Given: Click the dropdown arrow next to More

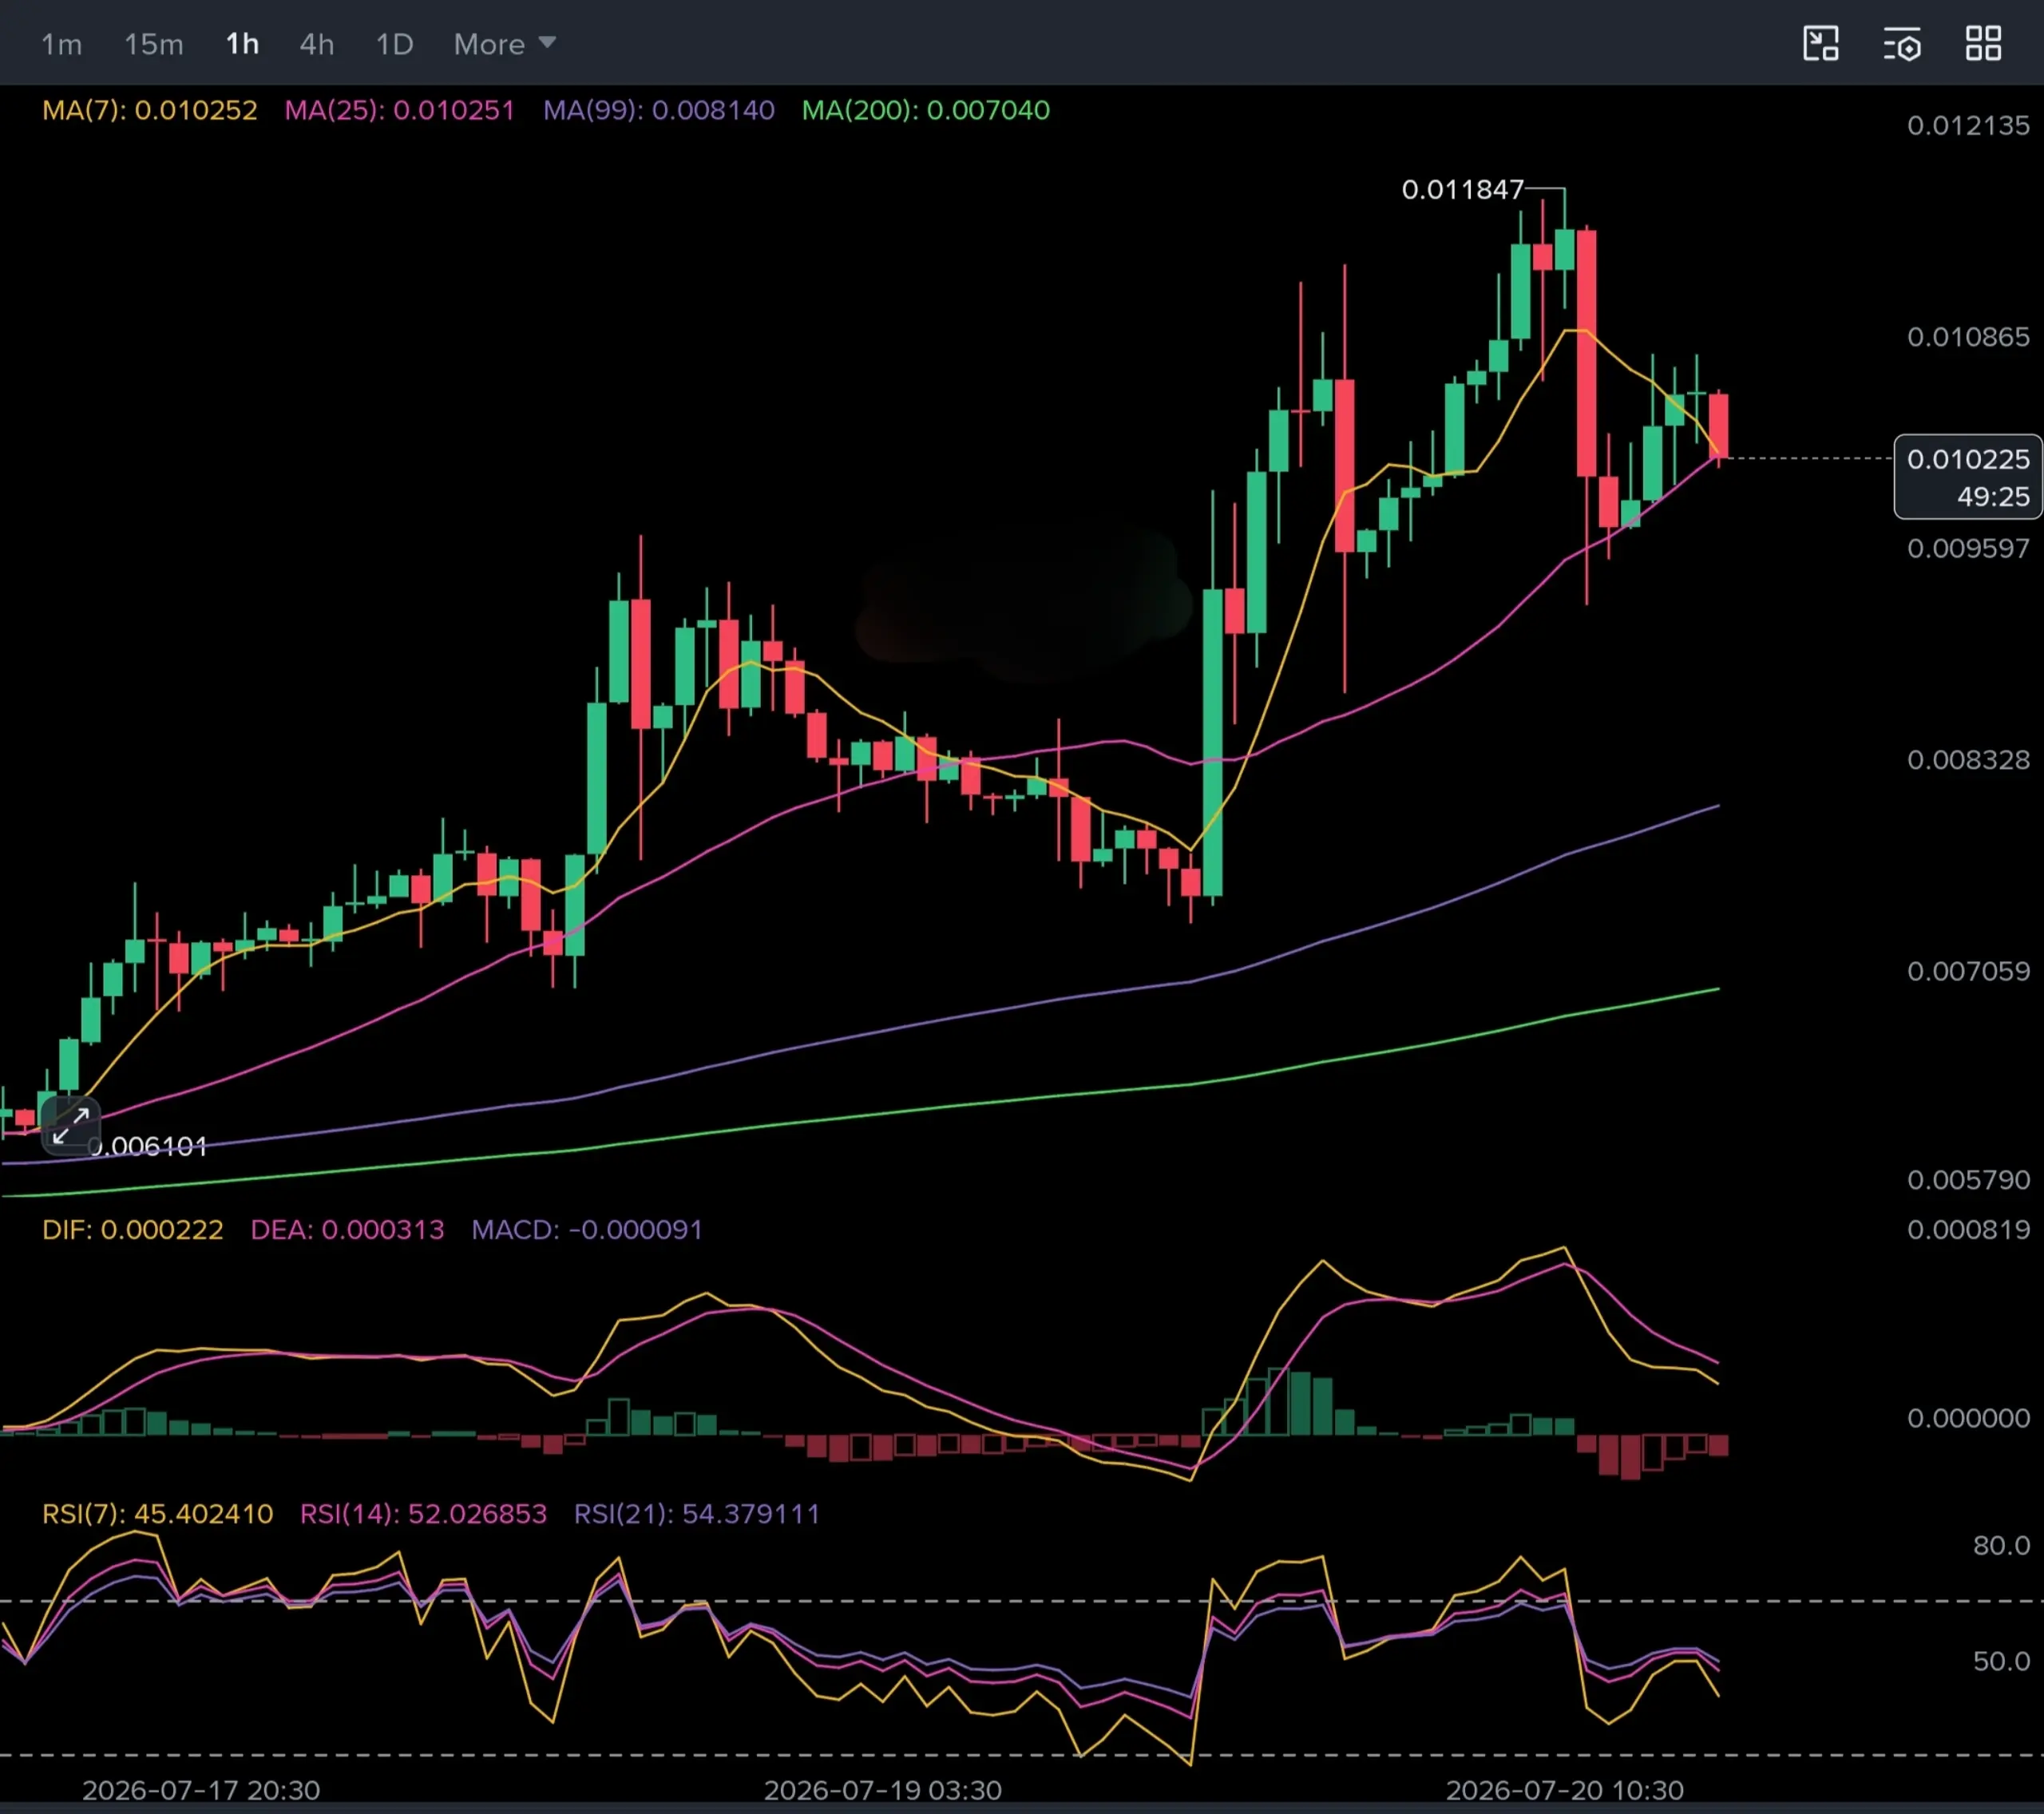Looking at the screenshot, I should [547, 43].
